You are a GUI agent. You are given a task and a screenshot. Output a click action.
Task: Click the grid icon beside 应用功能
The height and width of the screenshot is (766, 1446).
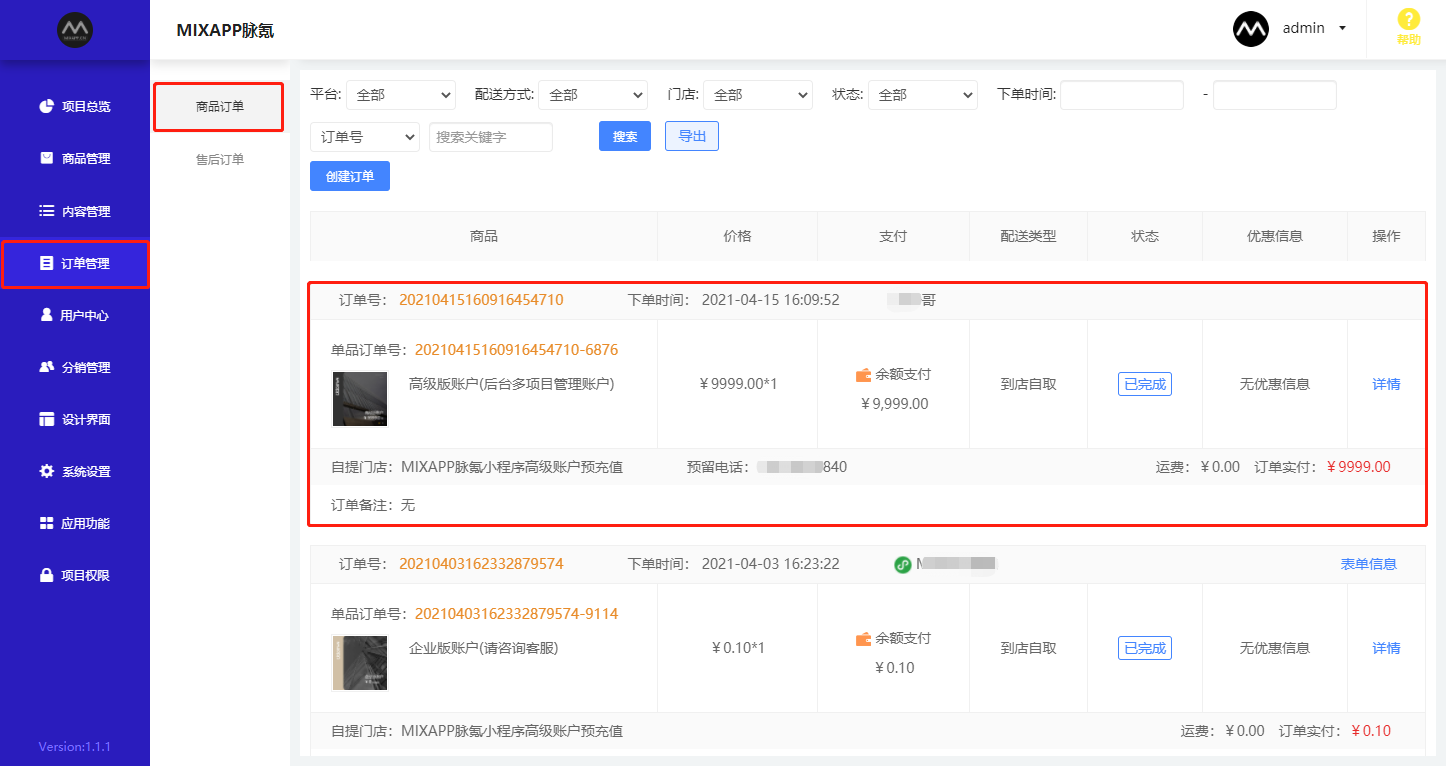[x=46, y=523]
